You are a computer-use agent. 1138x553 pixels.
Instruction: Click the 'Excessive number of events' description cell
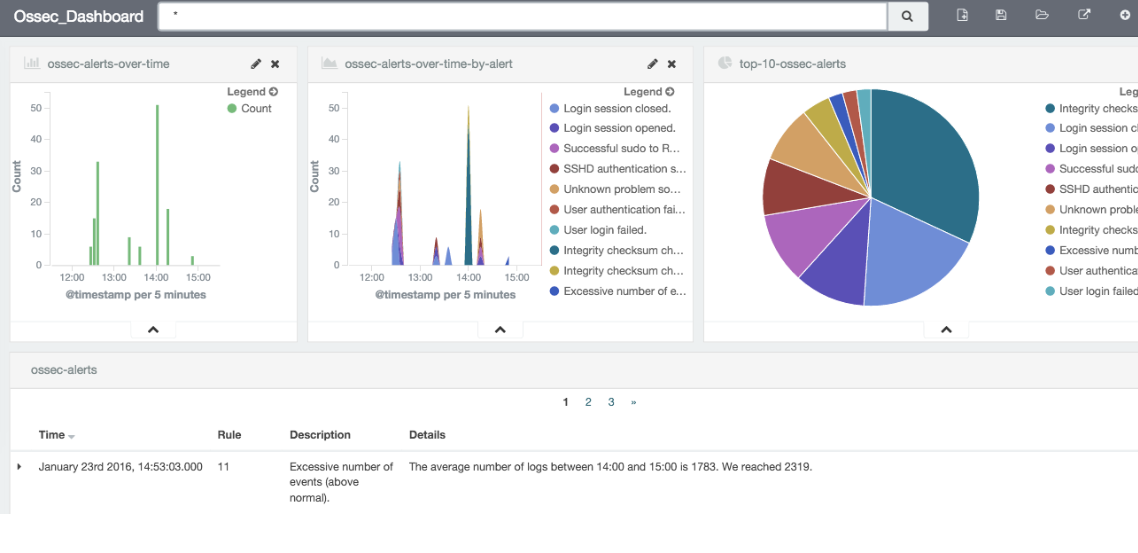[341, 483]
